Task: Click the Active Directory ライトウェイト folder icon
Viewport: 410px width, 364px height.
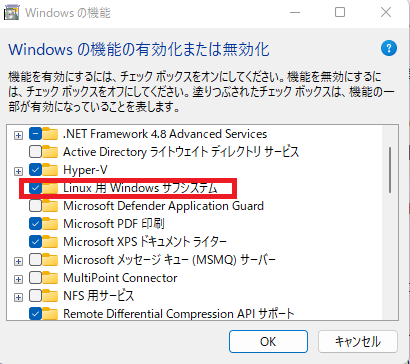Action: coord(50,152)
